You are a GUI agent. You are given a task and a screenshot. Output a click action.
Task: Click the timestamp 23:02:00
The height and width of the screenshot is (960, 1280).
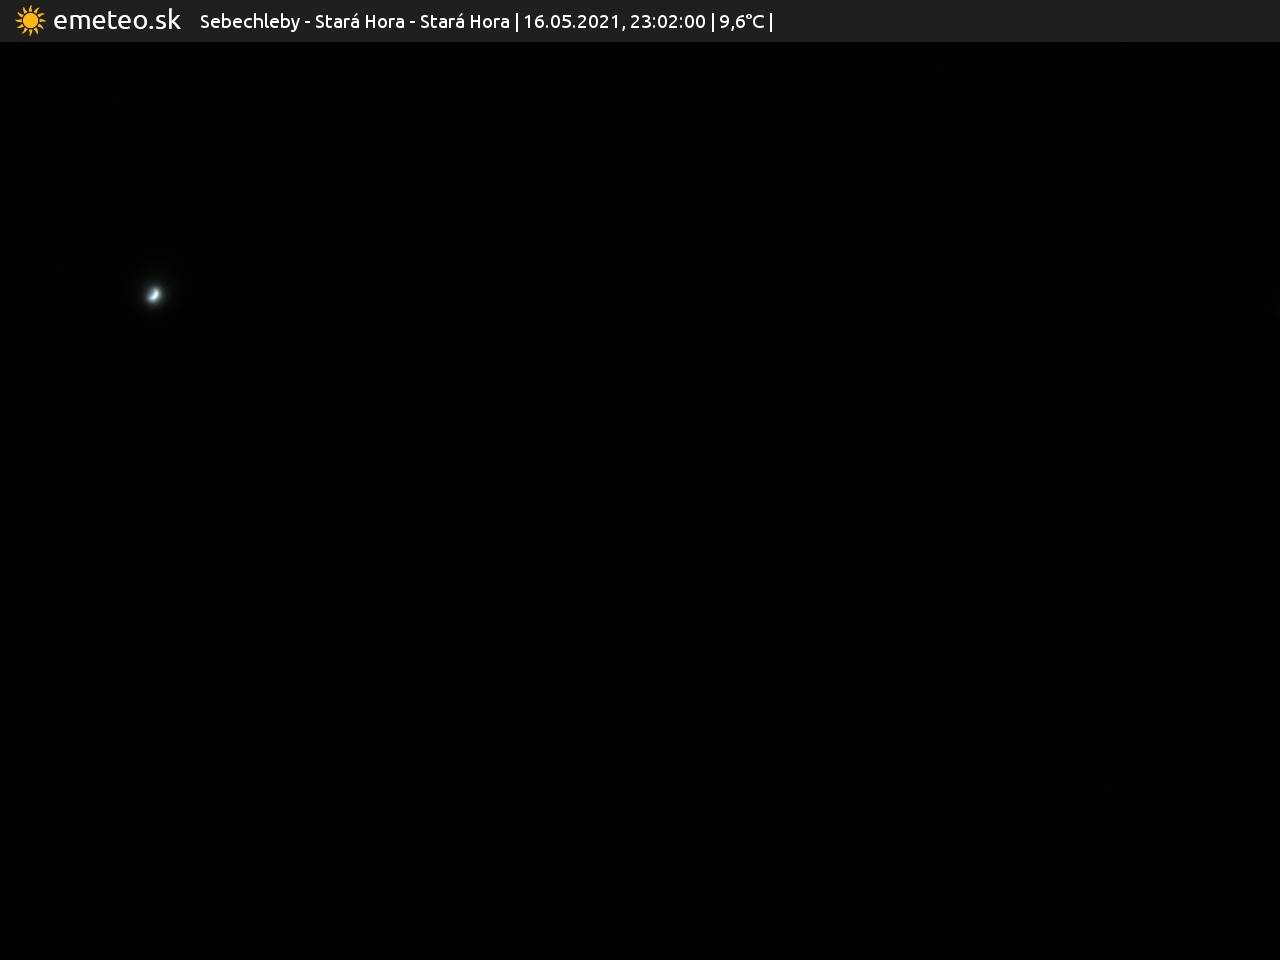coord(667,22)
